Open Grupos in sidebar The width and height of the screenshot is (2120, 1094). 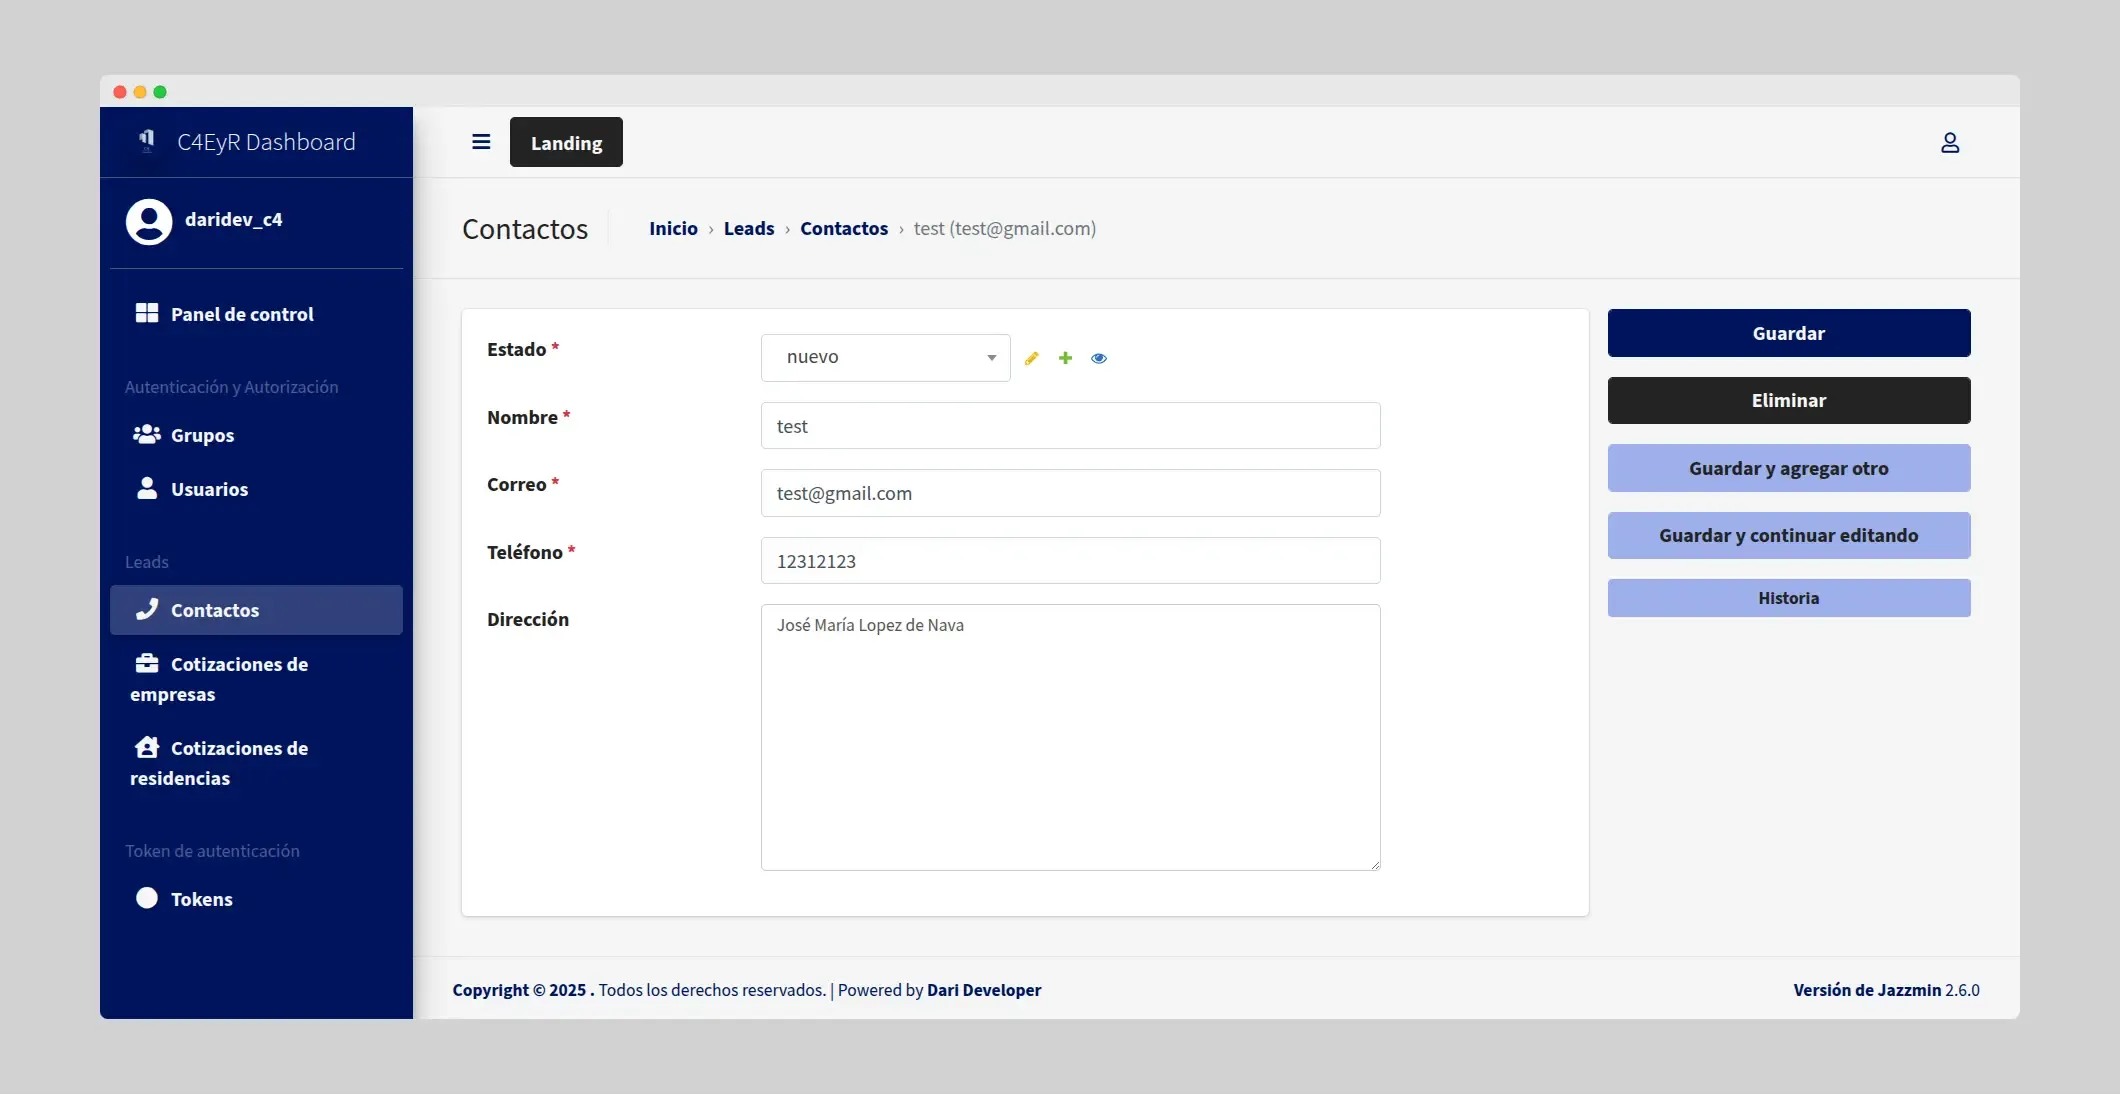(202, 435)
